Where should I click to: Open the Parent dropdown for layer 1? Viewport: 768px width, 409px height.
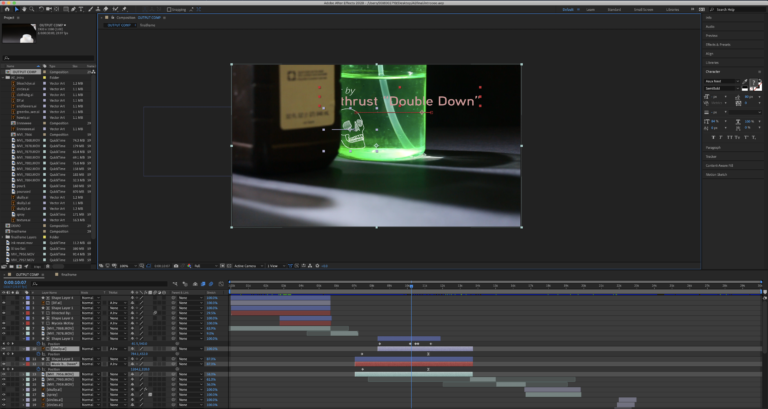click(190, 298)
